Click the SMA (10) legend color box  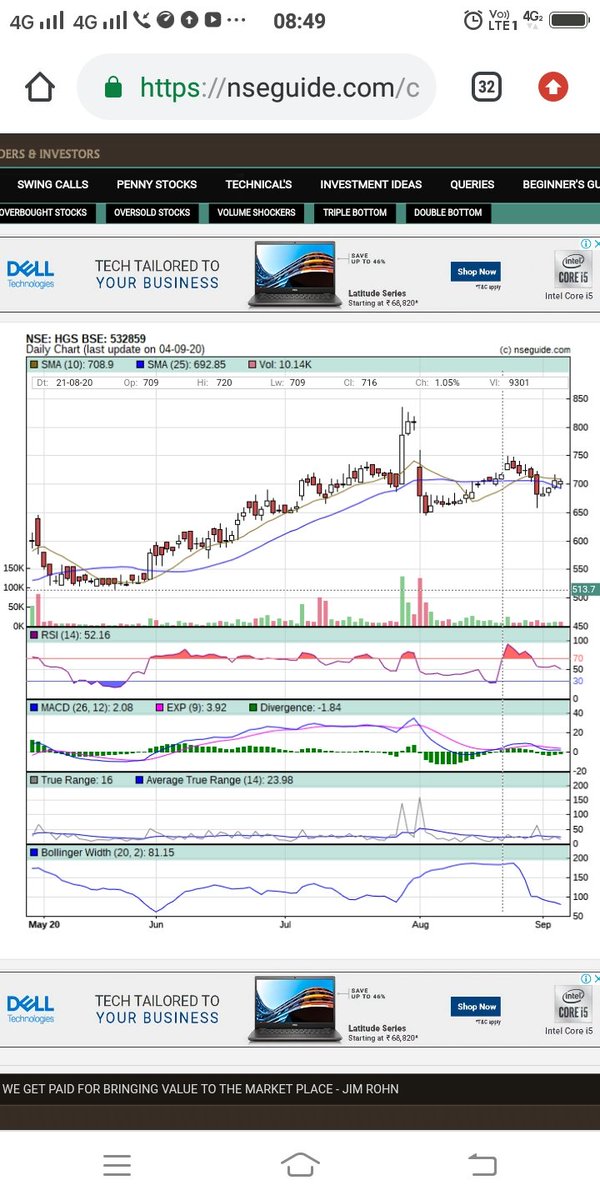point(33,365)
